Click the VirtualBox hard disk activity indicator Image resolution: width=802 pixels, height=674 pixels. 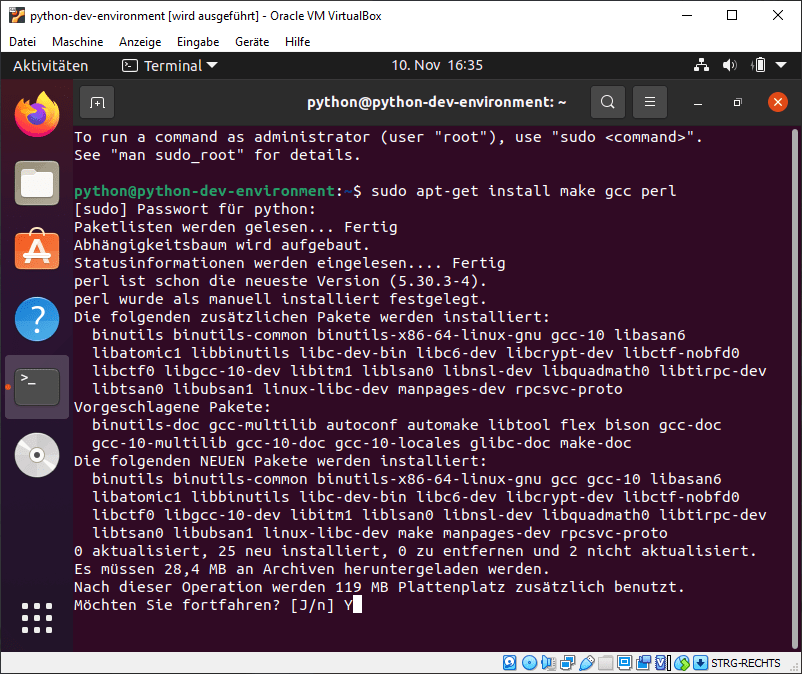click(509, 663)
